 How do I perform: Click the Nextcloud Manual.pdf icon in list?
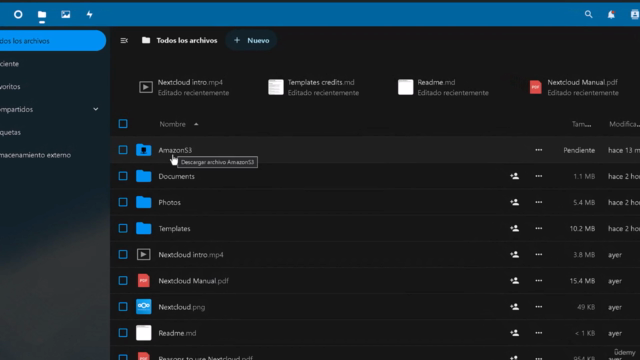pyautogui.click(x=144, y=281)
